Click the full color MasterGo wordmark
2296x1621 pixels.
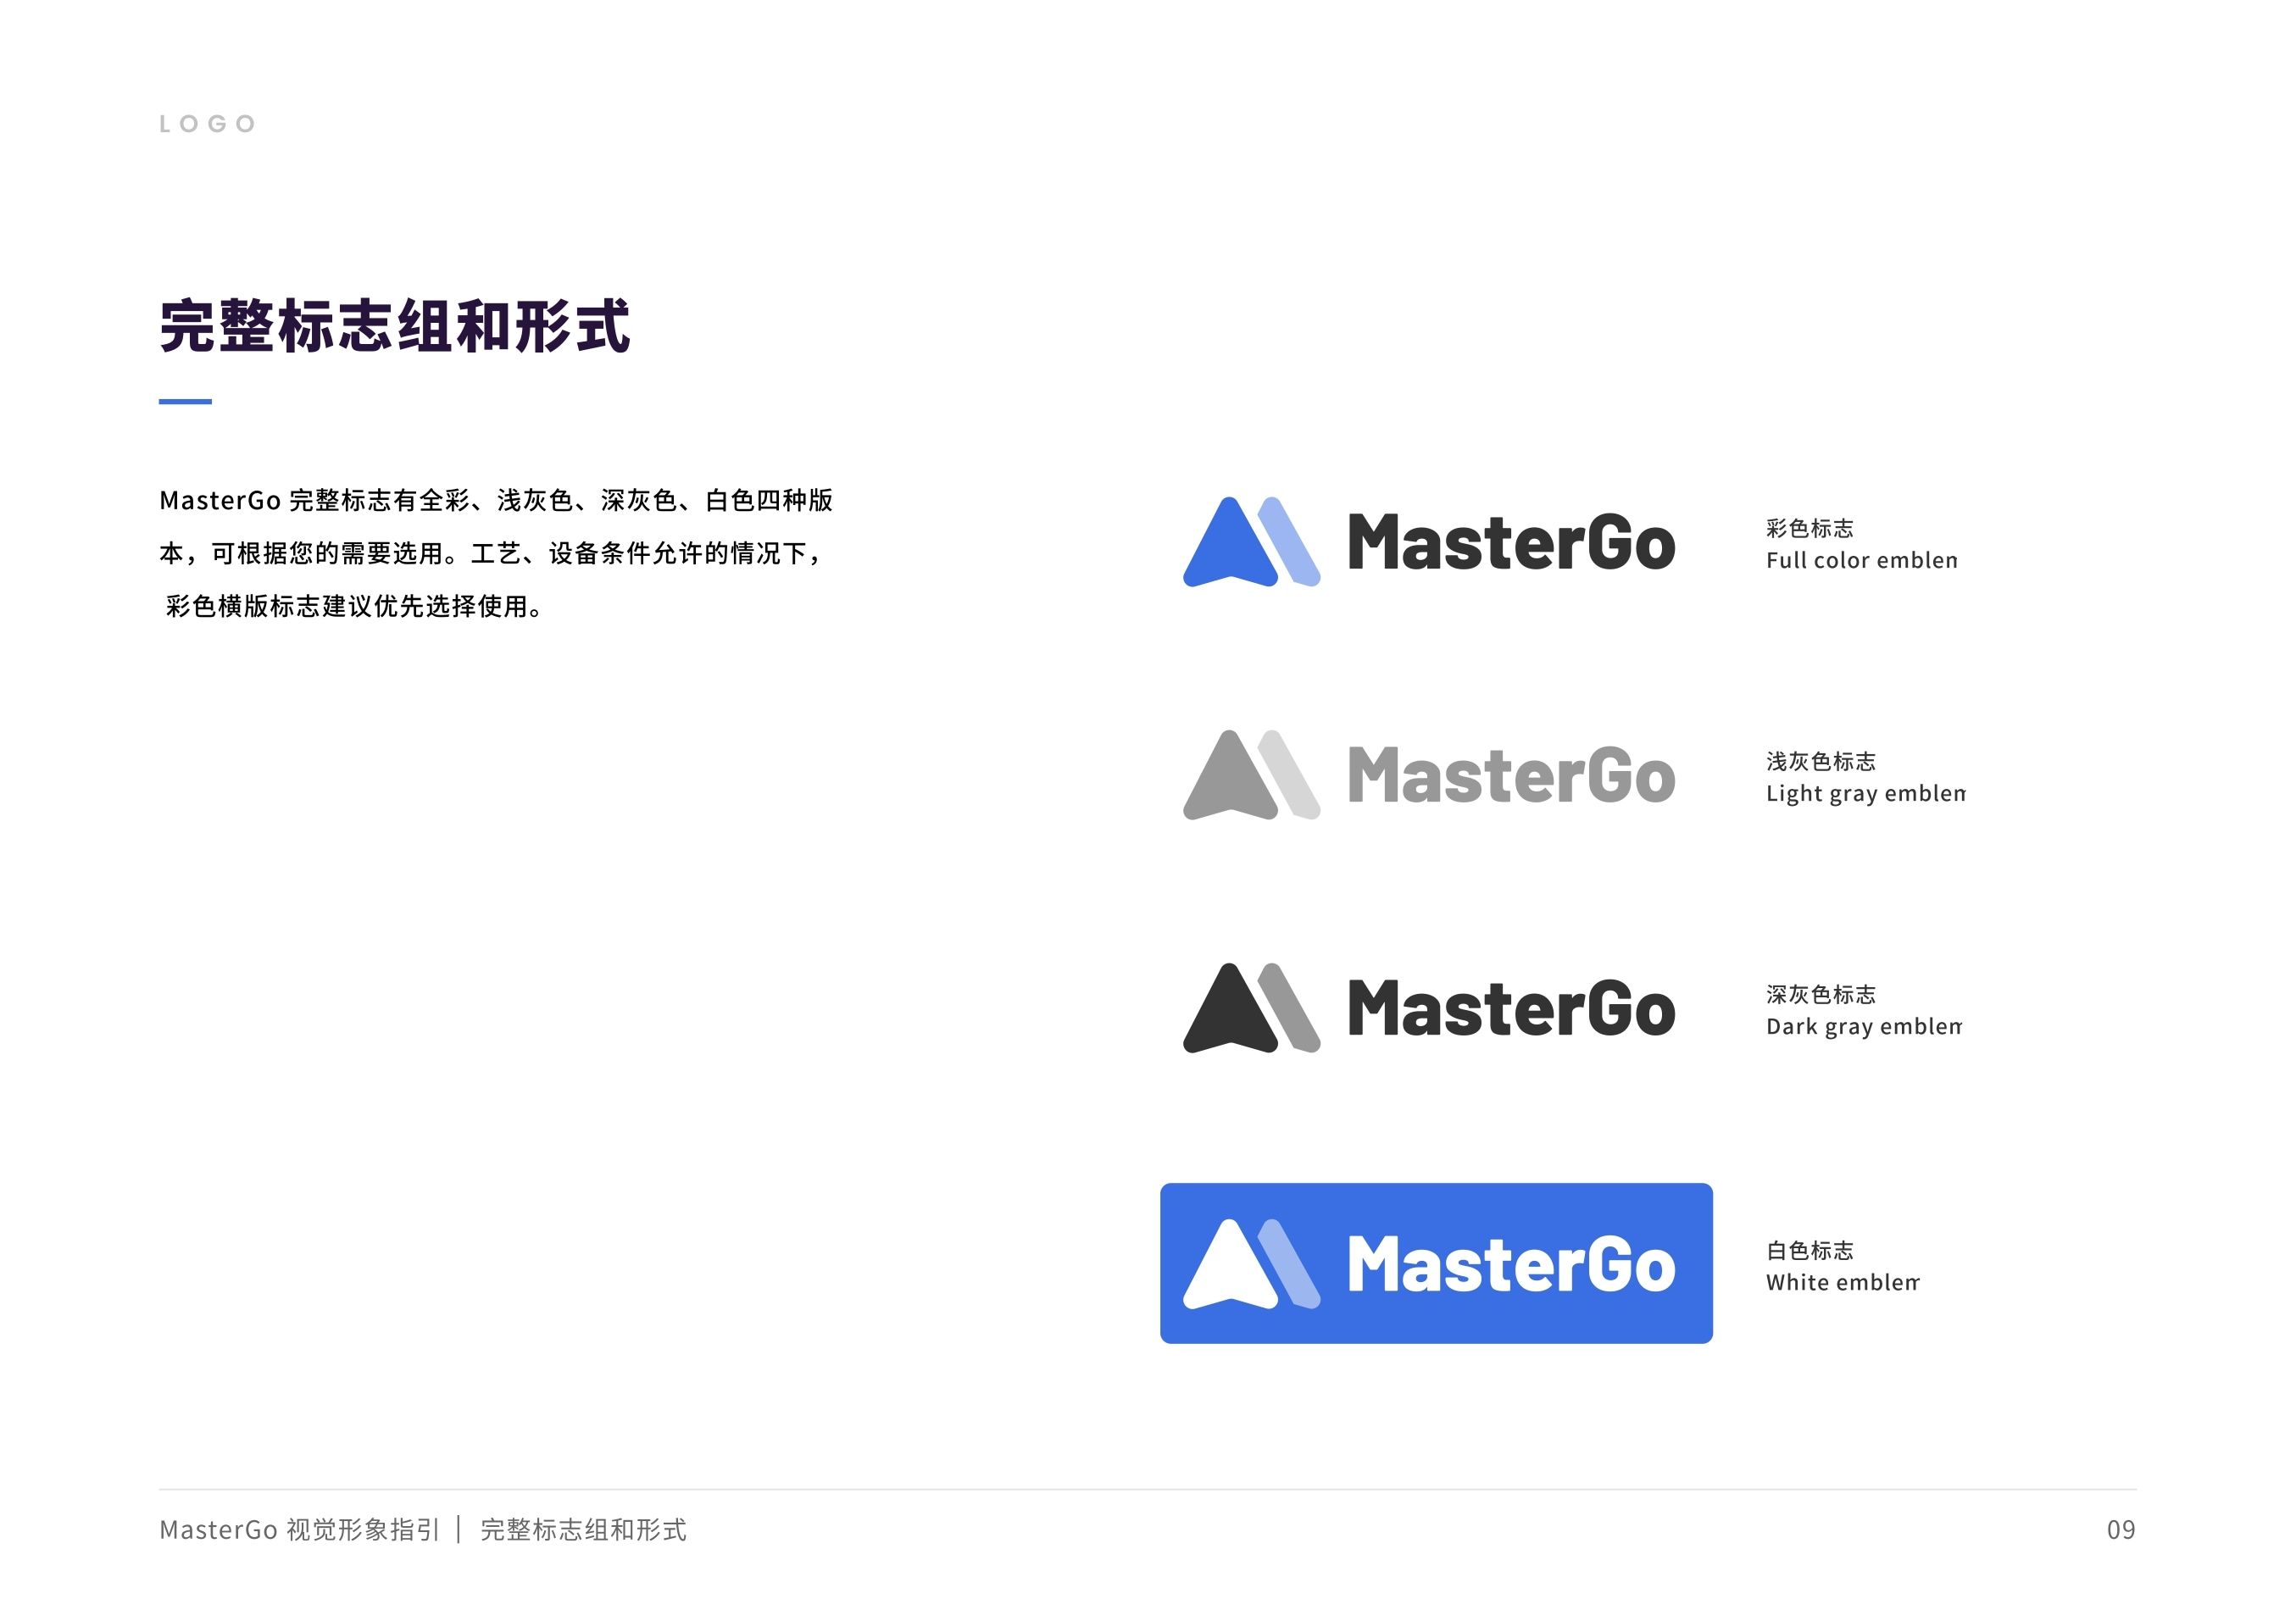tap(1511, 542)
